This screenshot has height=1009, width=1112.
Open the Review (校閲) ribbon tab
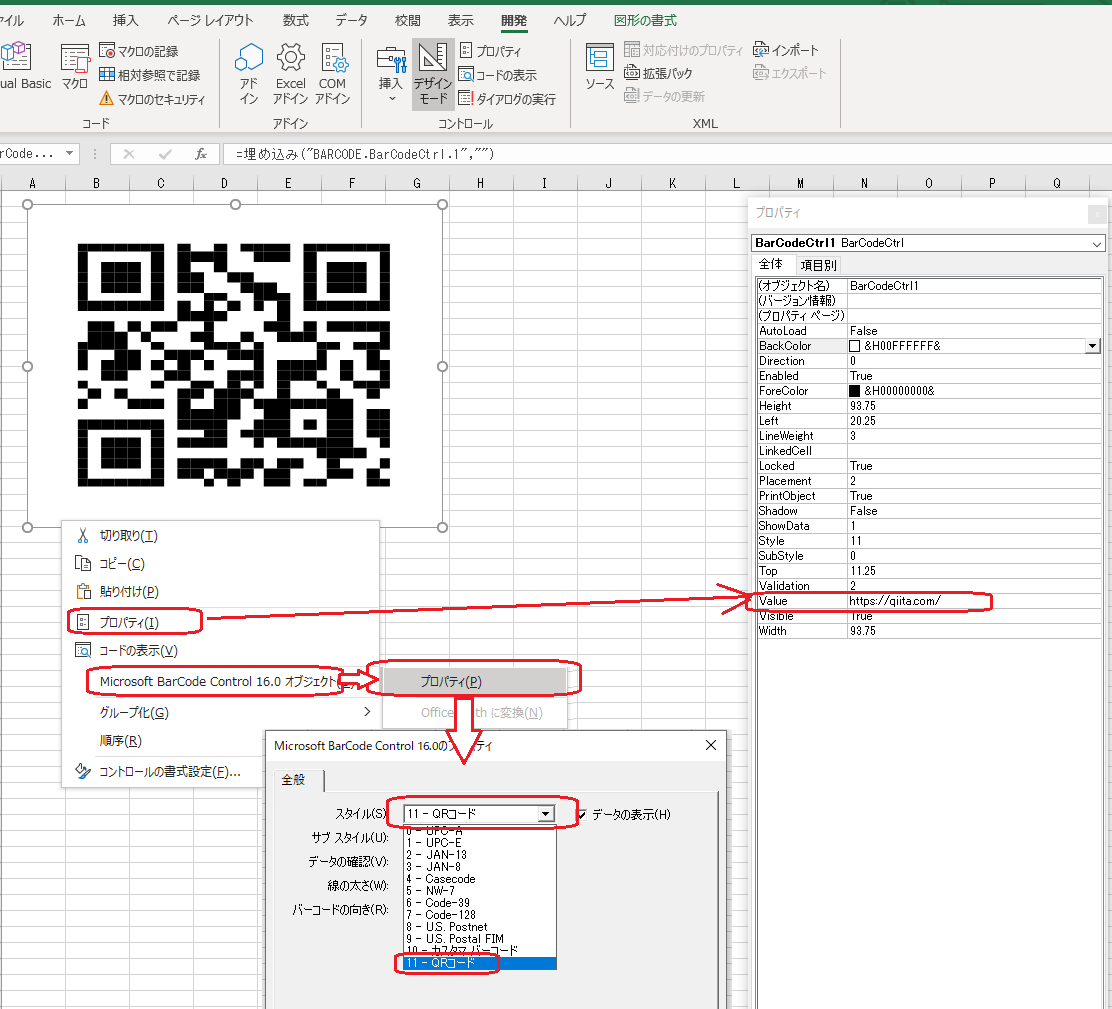pos(408,20)
